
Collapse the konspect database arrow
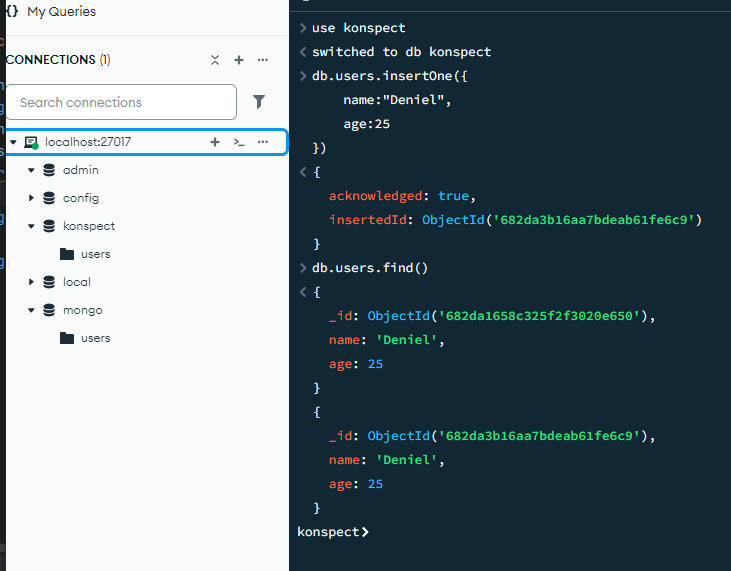pyautogui.click(x=31, y=227)
